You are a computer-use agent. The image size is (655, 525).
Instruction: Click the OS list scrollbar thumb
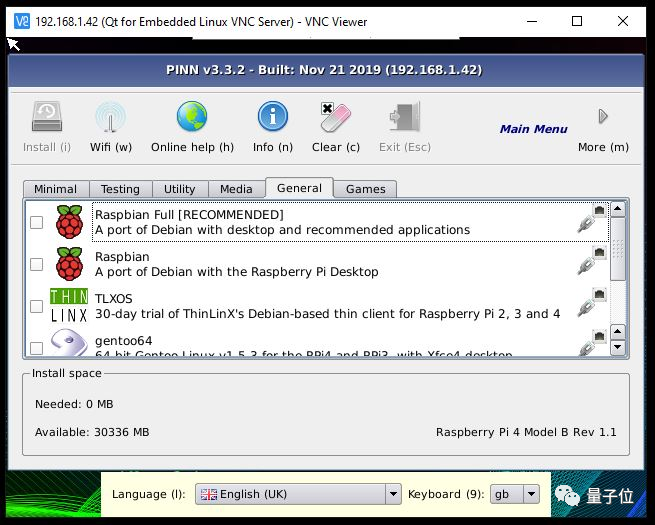click(618, 249)
